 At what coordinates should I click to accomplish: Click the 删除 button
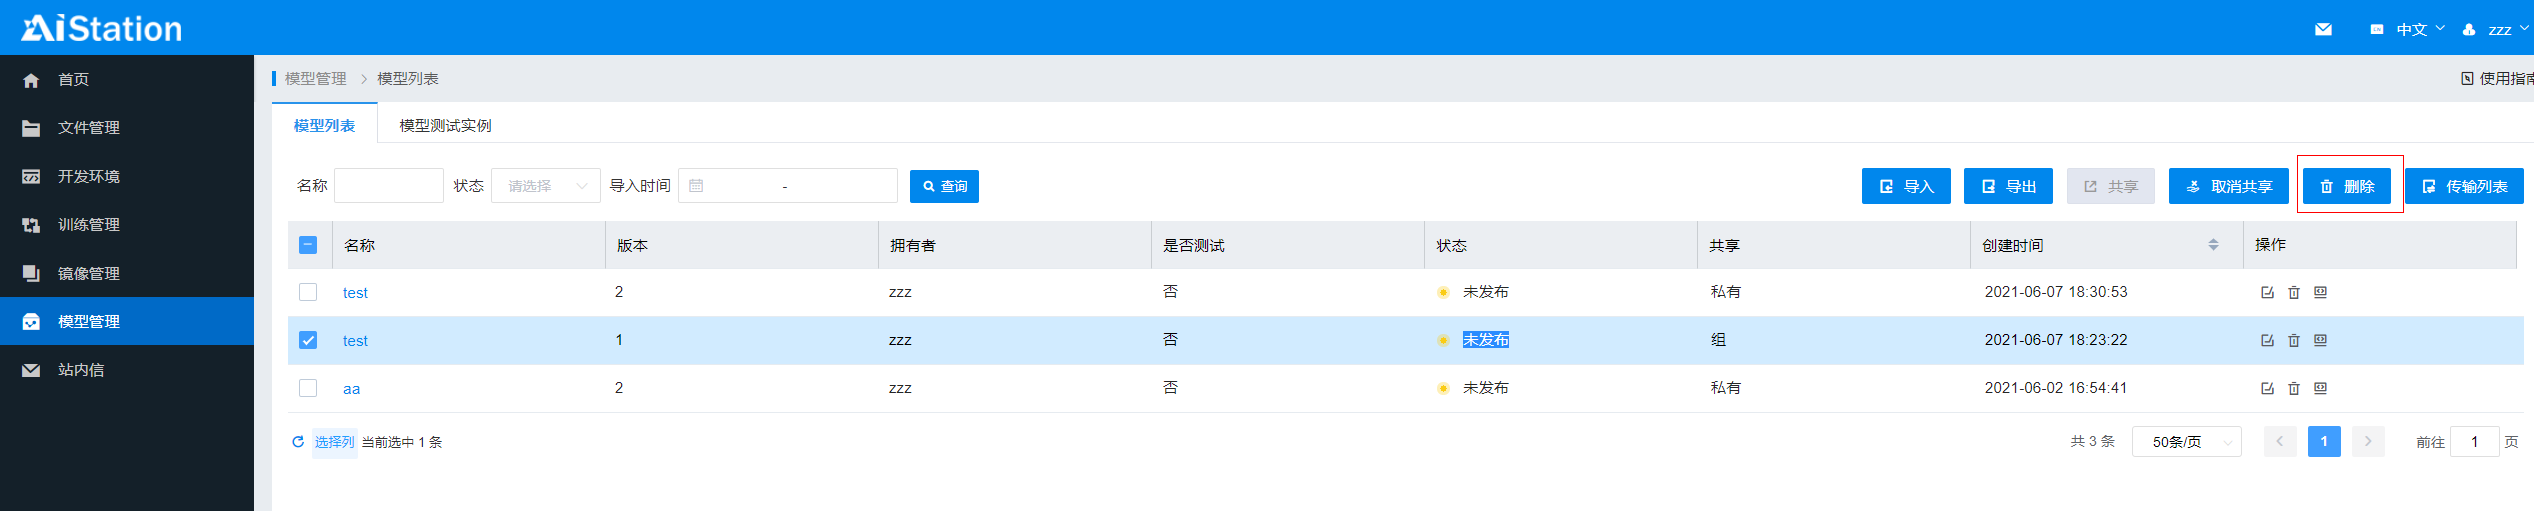pos(2347,186)
